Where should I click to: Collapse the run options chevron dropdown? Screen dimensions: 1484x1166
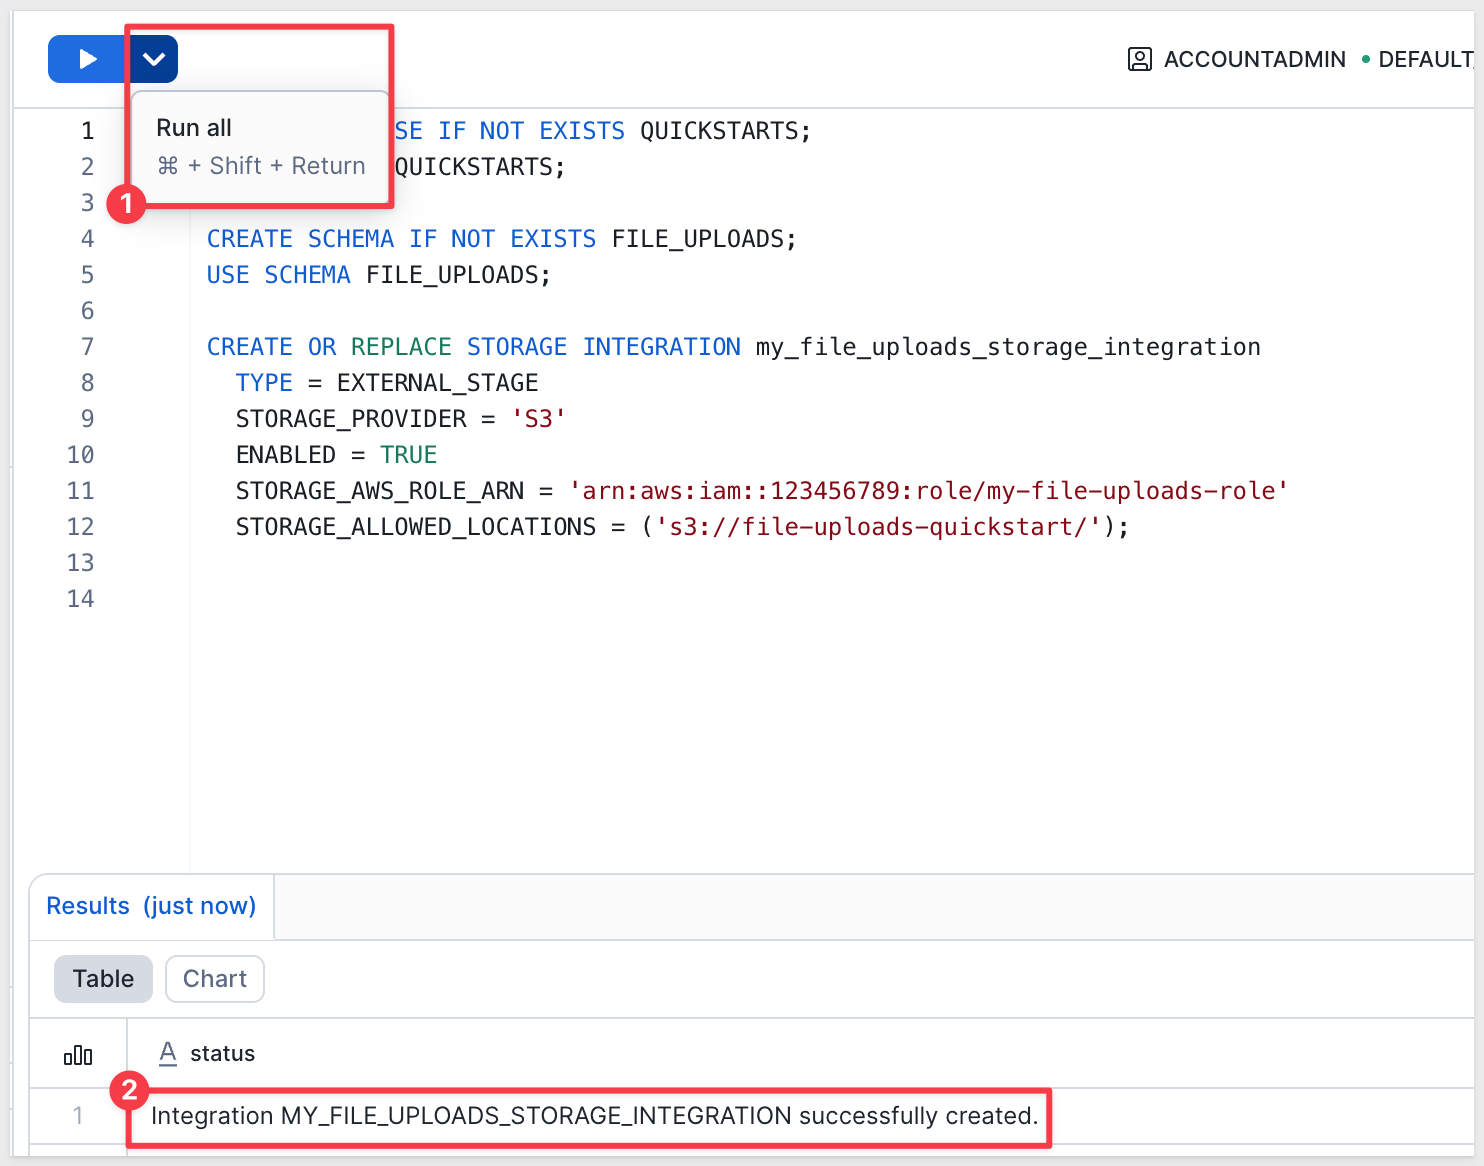point(153,59)
